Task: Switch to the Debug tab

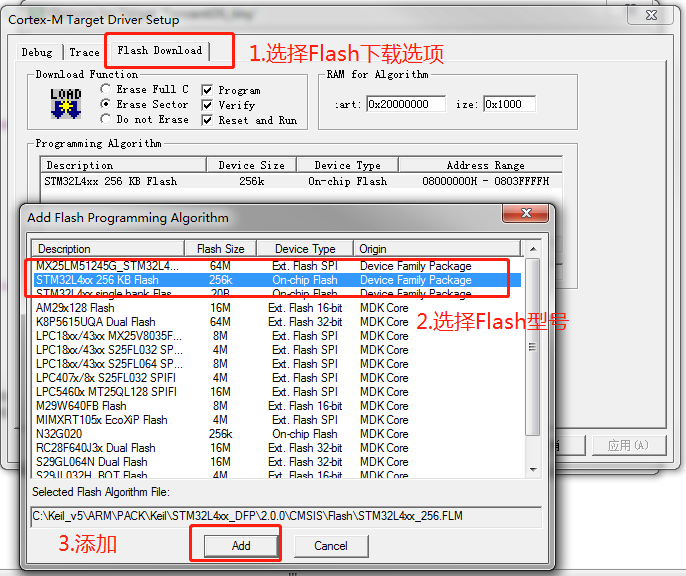Action: click(x=37, y=52)
